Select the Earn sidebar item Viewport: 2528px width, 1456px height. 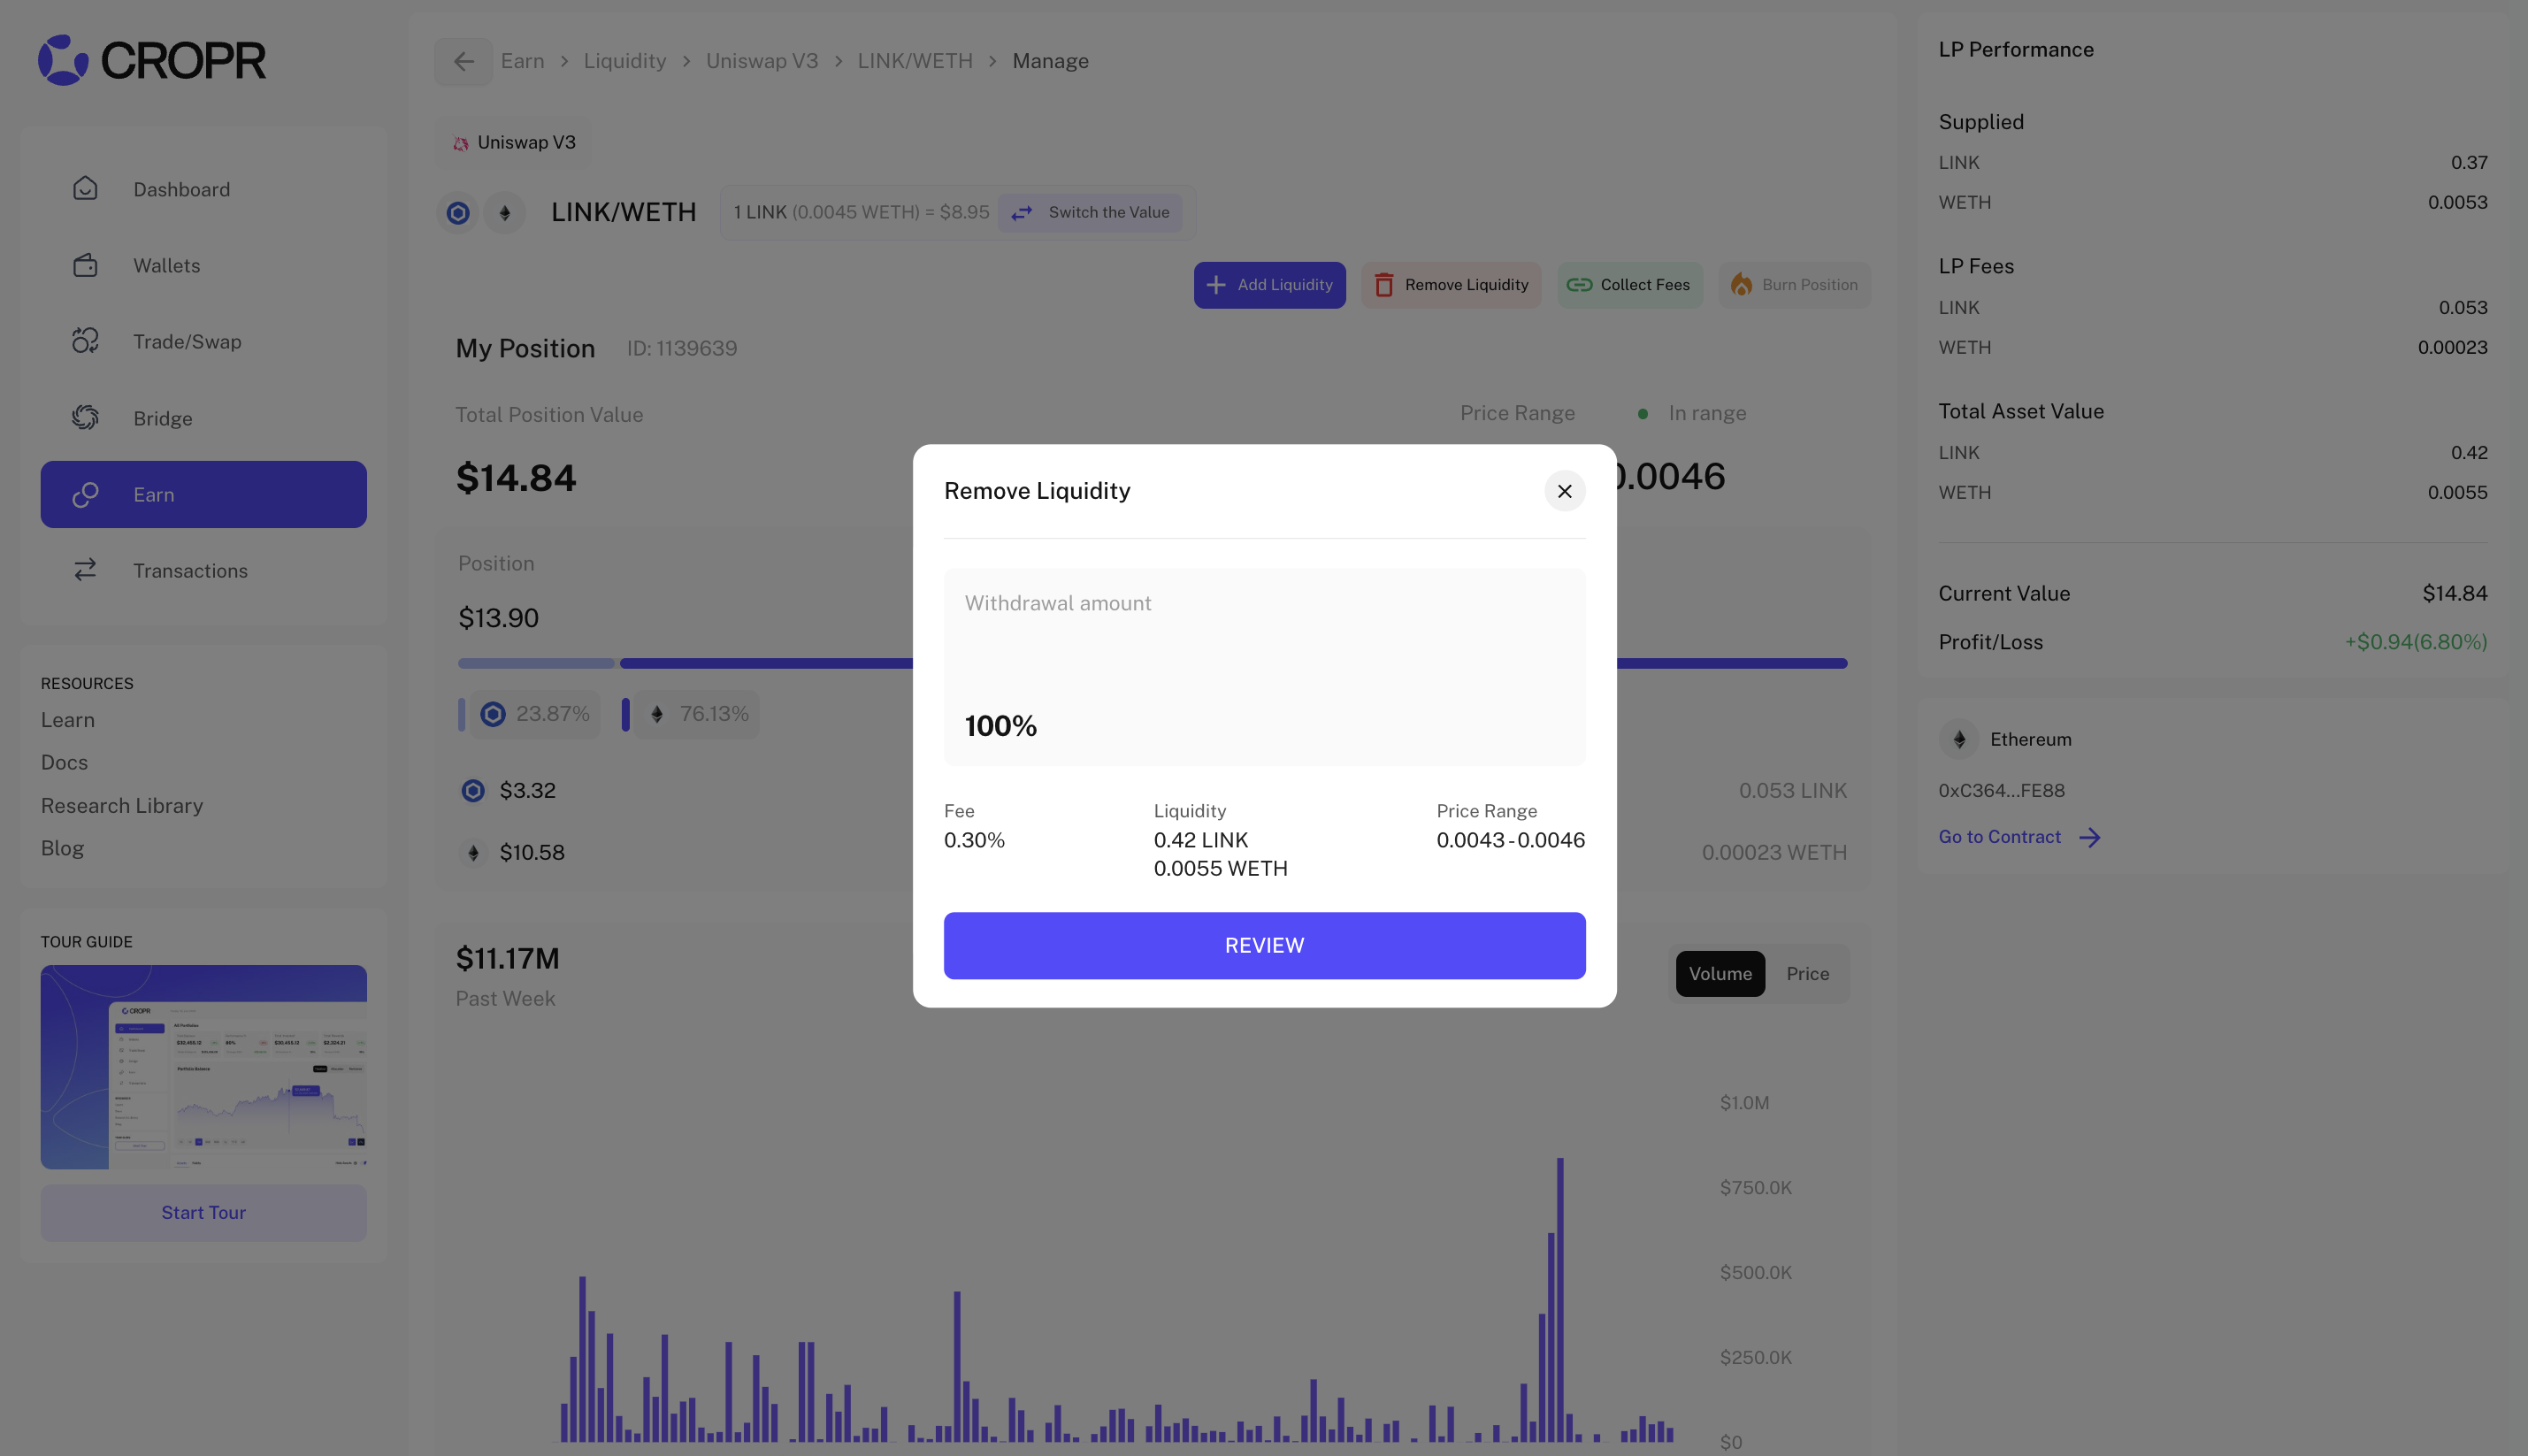203,494
